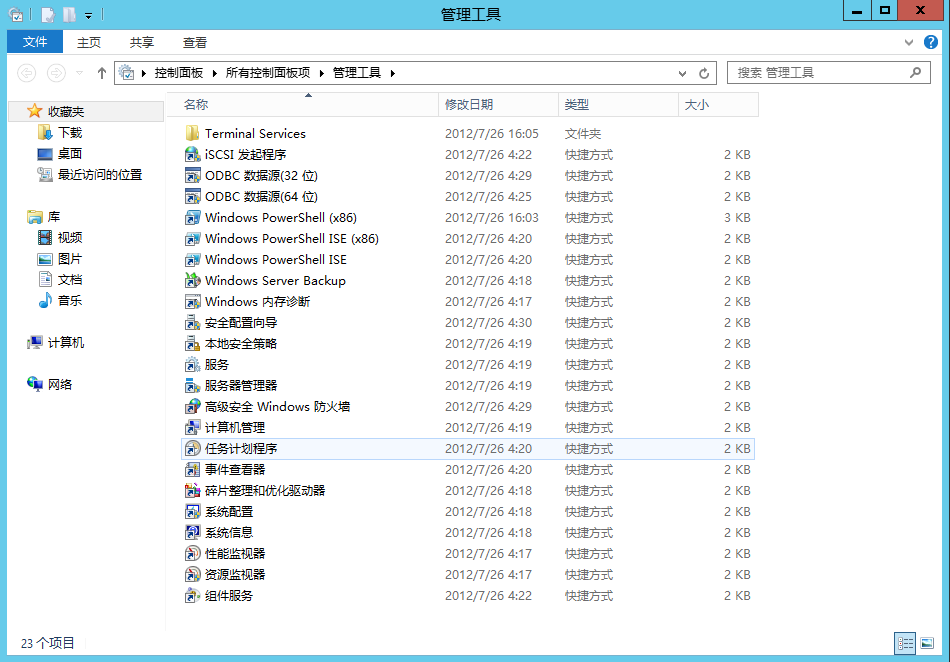This screenshot has height=662, width=950.
Task: Click the 计算机管理 icon
Action: pos(192,428)
